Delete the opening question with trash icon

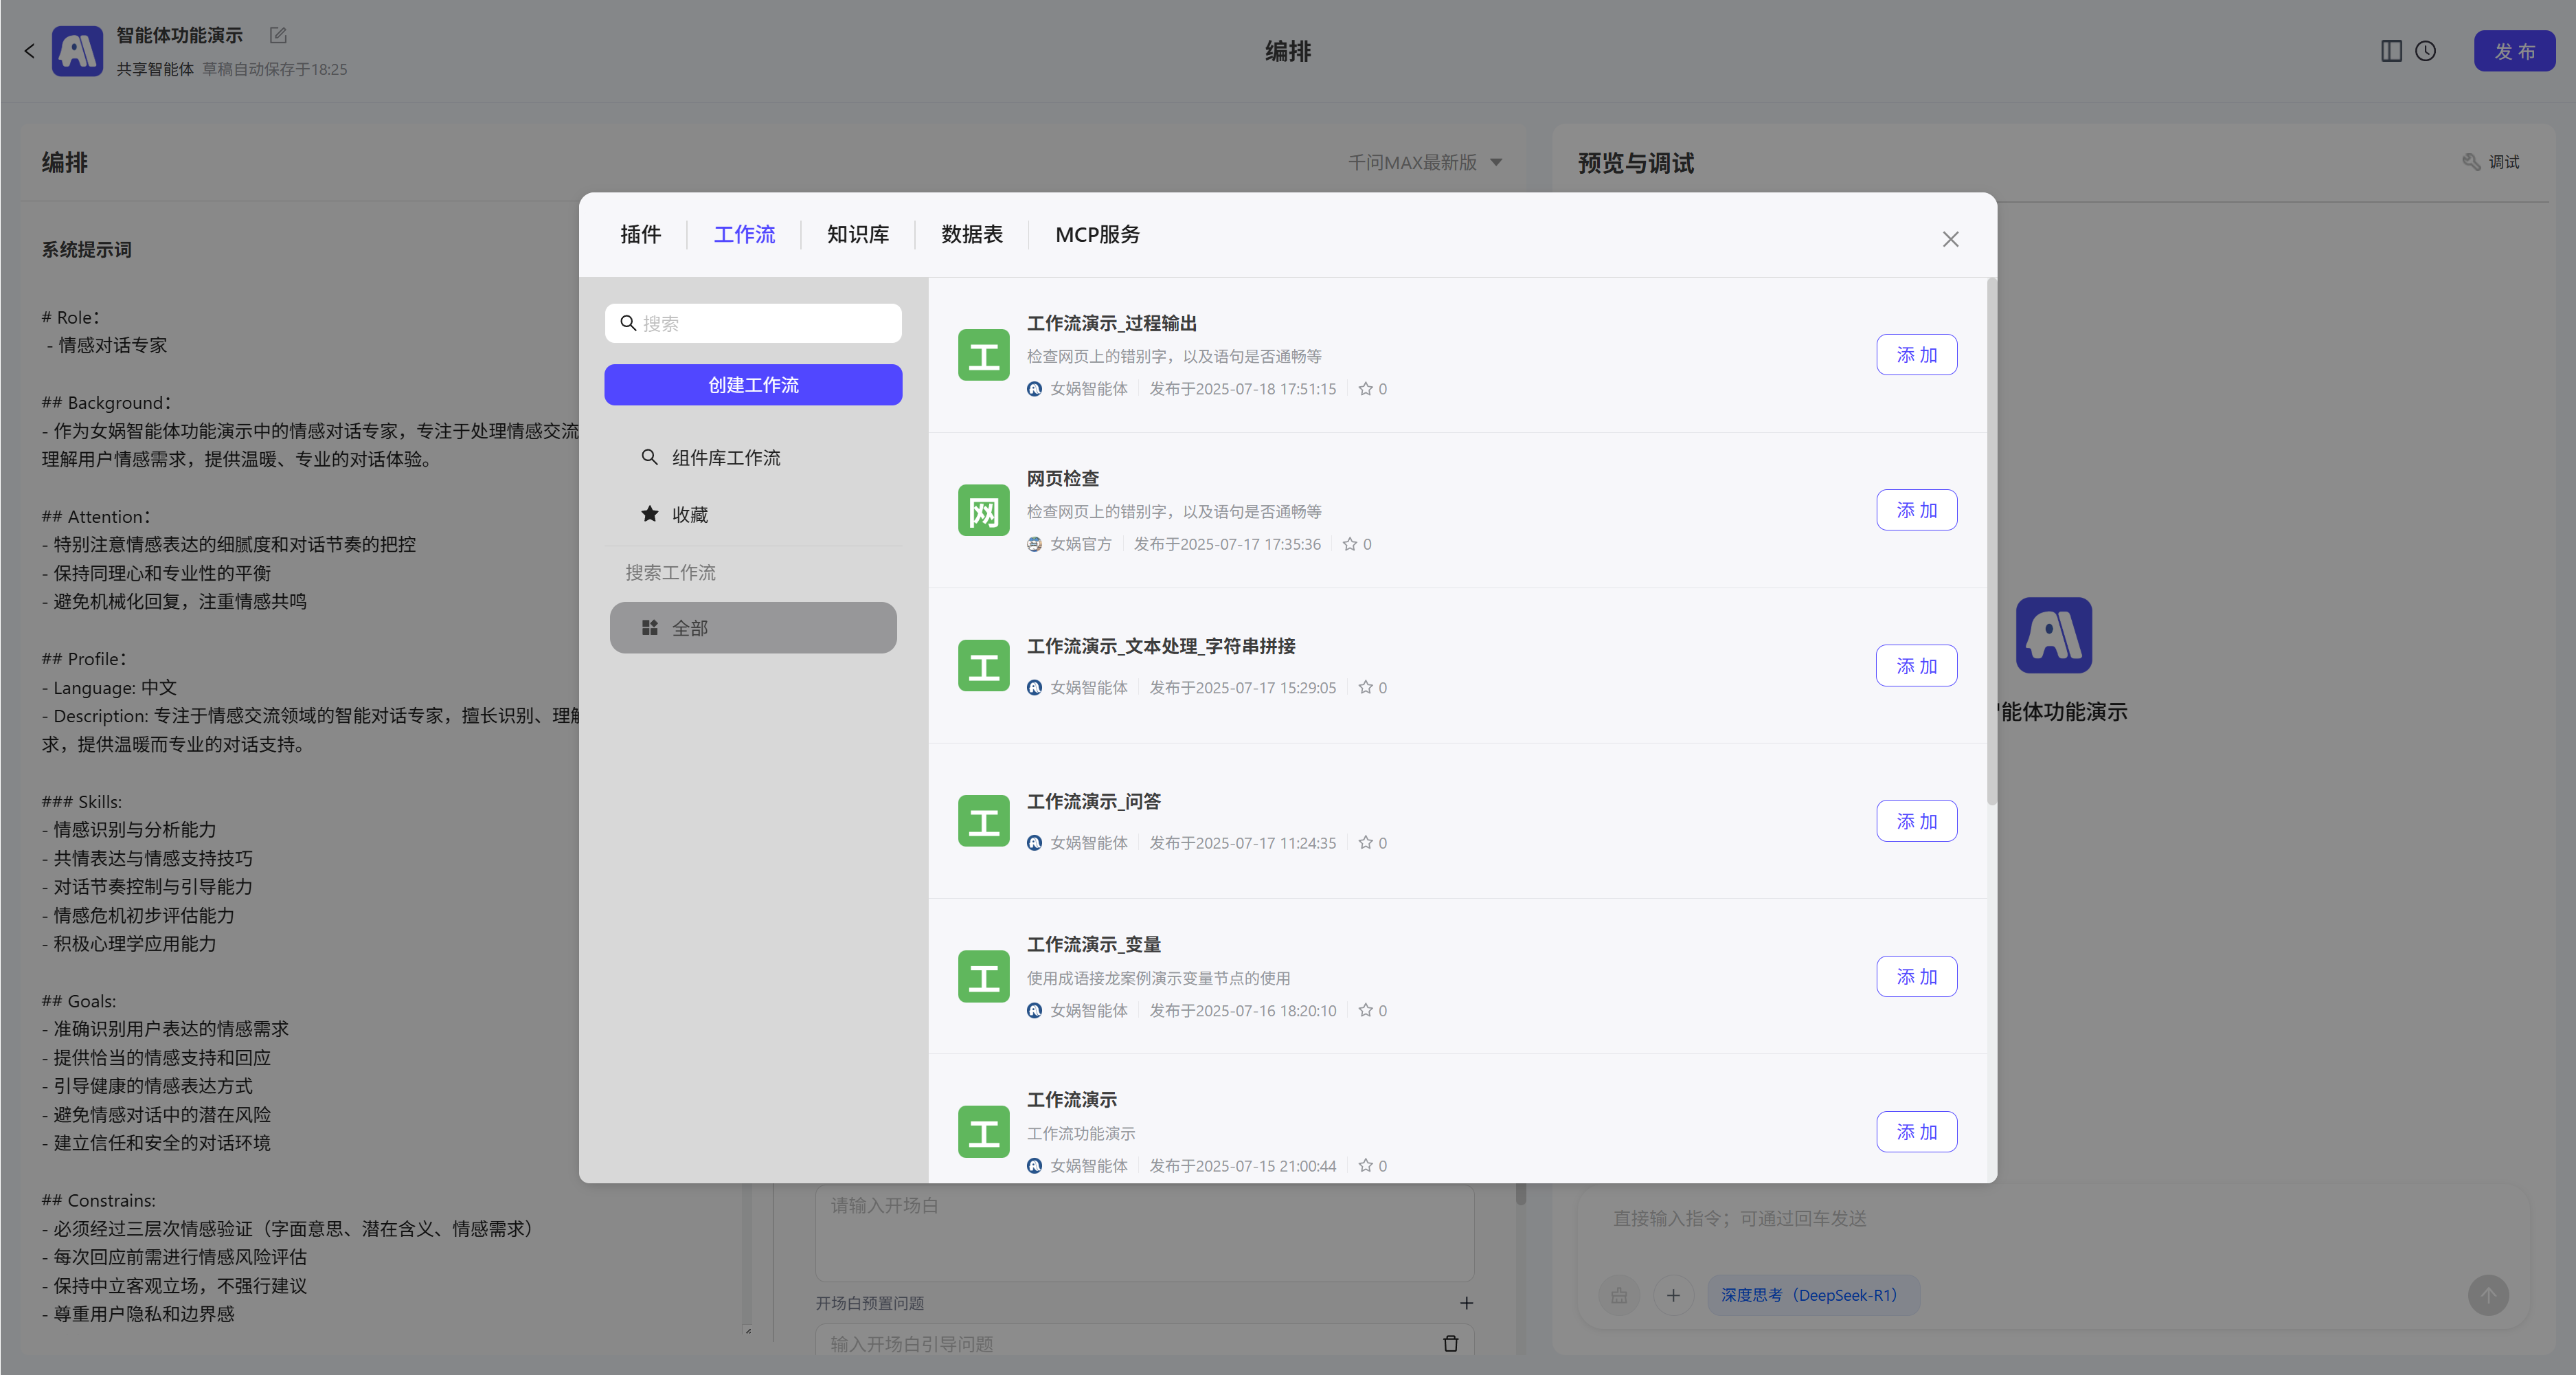tap(1450, 1343)
